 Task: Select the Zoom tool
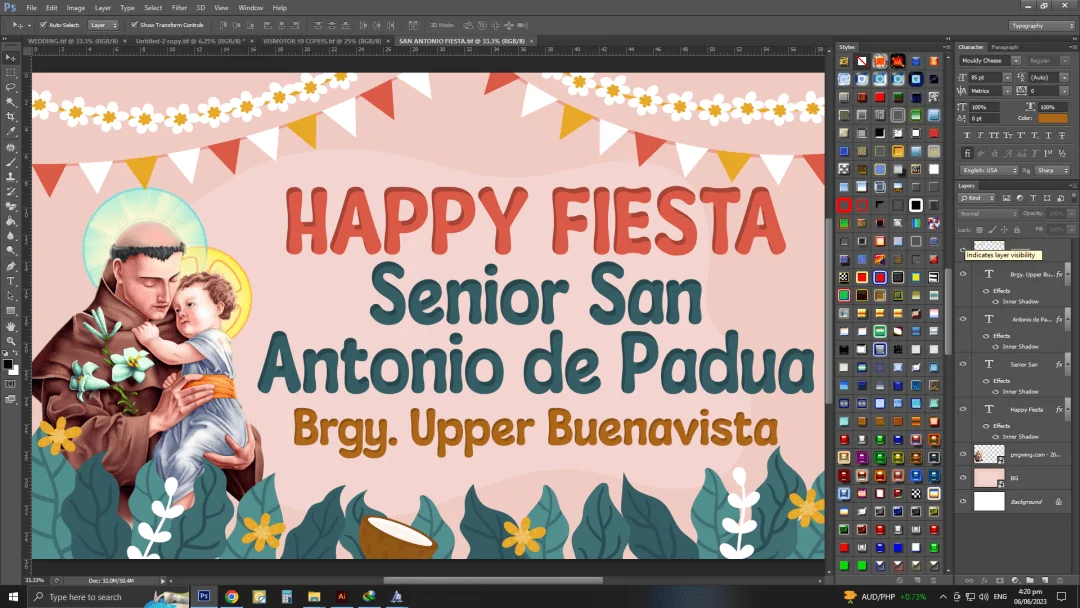coord(10,341)
